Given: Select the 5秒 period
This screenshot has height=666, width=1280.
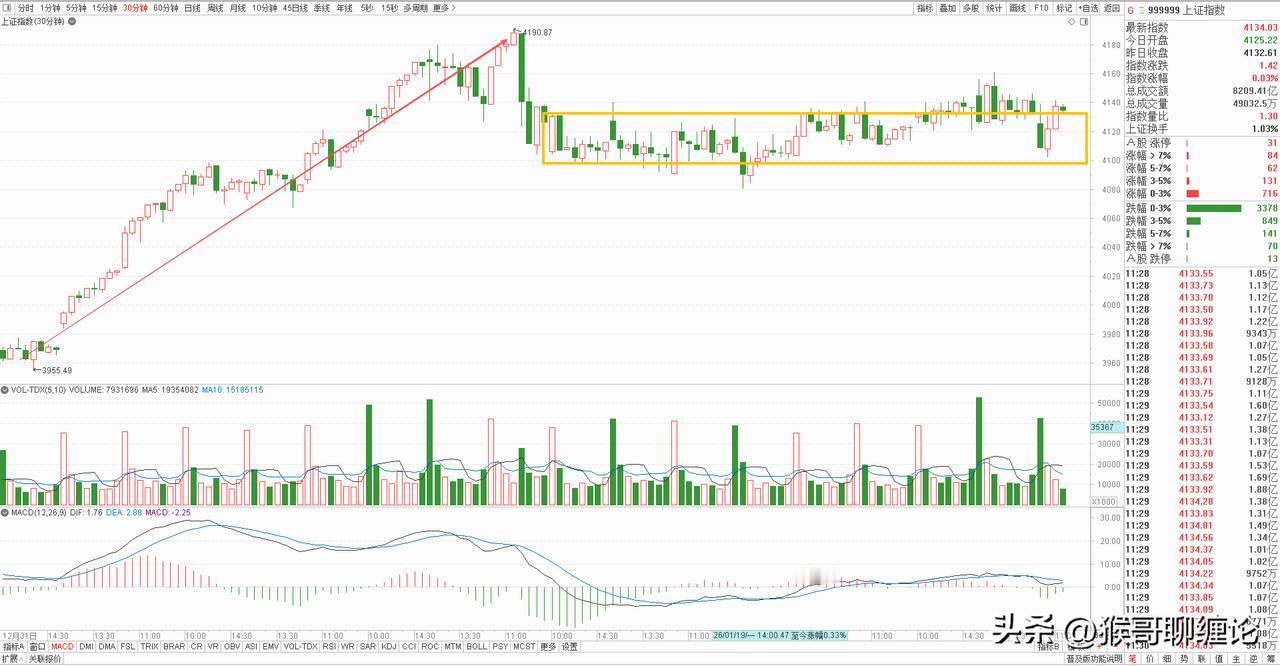Looking at the screenshot, I should tap(367, 8).
